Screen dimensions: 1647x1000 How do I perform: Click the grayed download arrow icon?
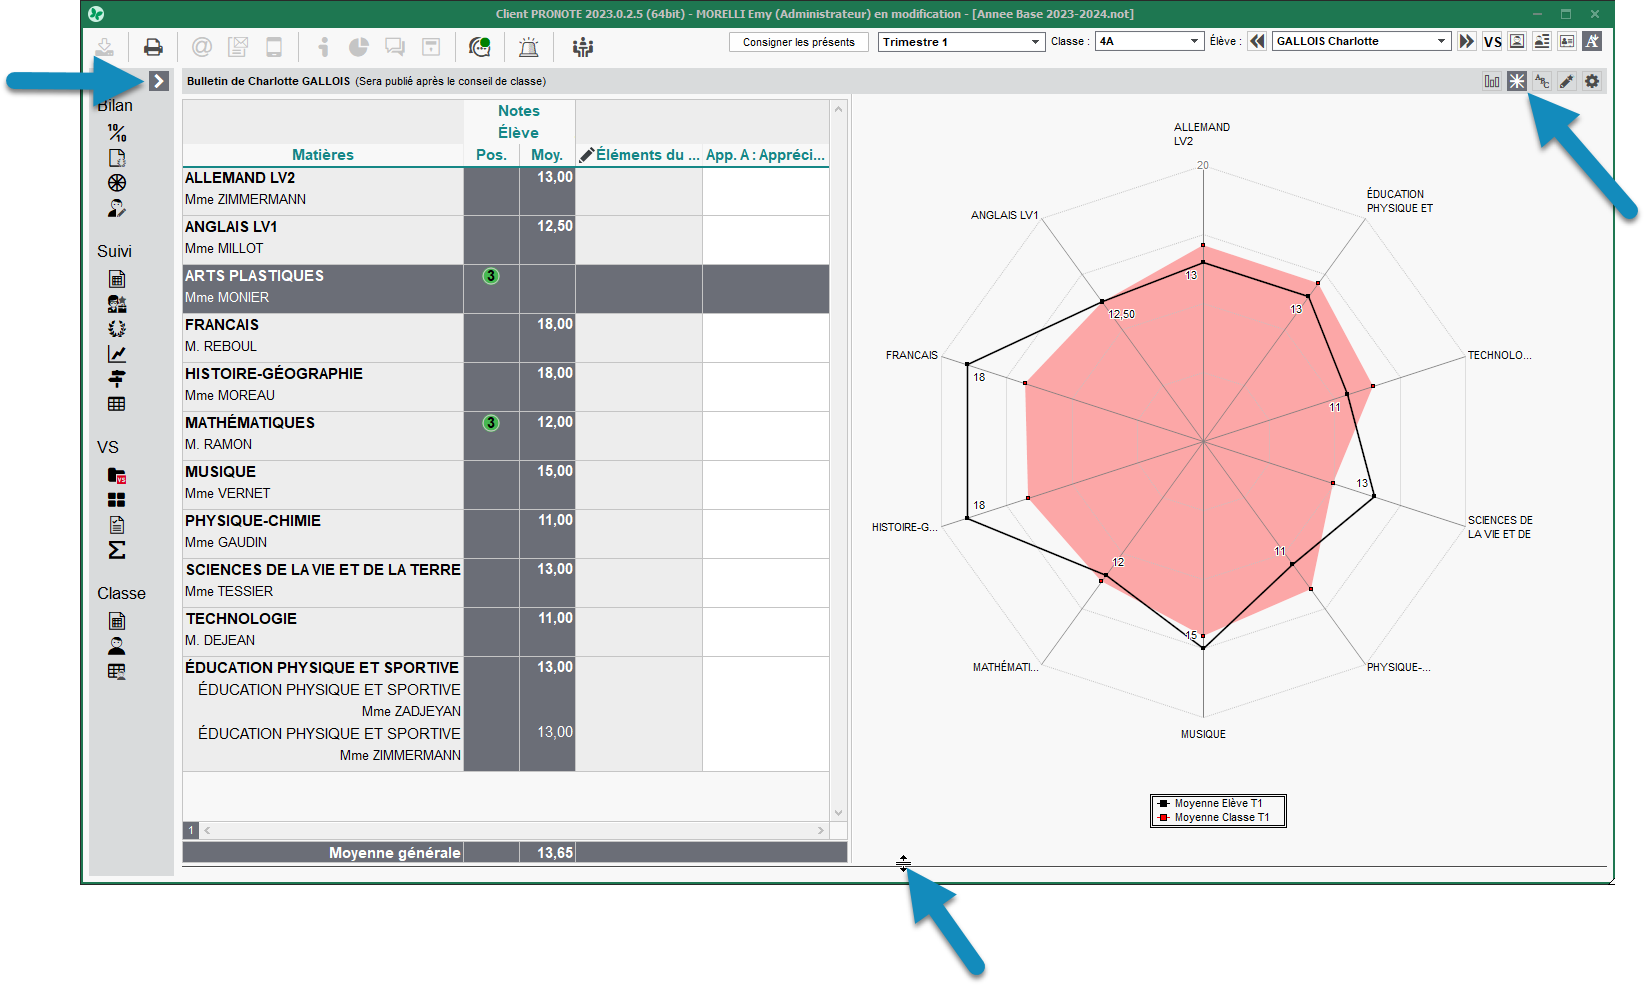105,47
